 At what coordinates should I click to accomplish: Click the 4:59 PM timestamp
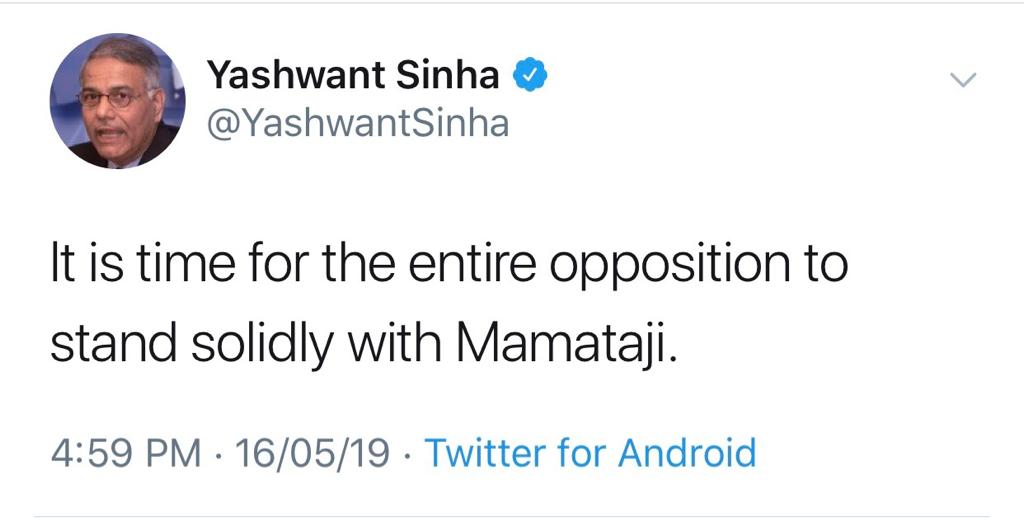(x=126, y=453)
